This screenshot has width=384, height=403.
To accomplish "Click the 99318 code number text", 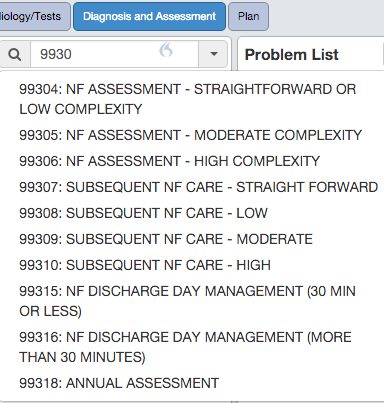I will [38, 383].
